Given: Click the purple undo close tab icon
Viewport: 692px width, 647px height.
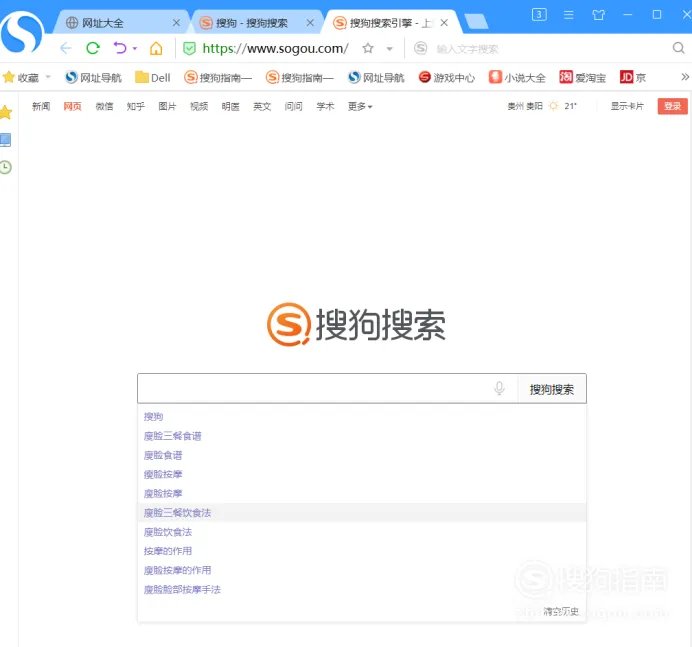Looking at the screenshot, I should pos(120,48).
